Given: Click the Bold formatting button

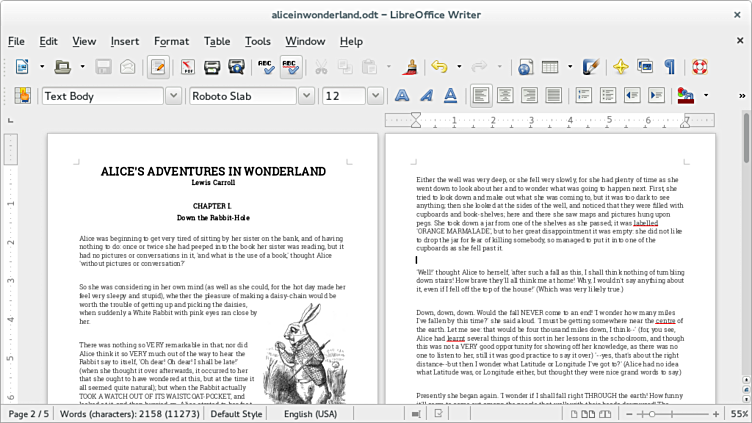Looking at the screenshot, I should tap(402, 96).
